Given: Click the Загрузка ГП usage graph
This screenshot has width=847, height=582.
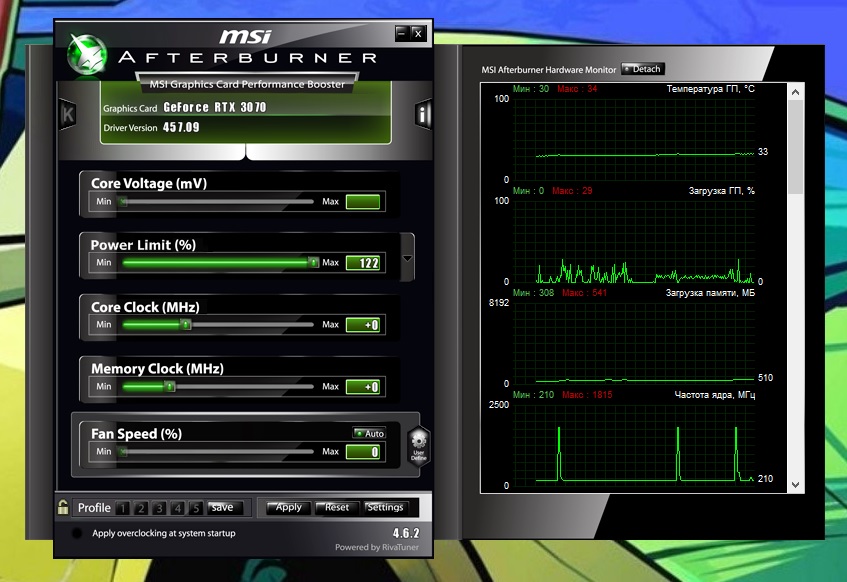Looking at the screenshot, I should click(x=633, y=241).
